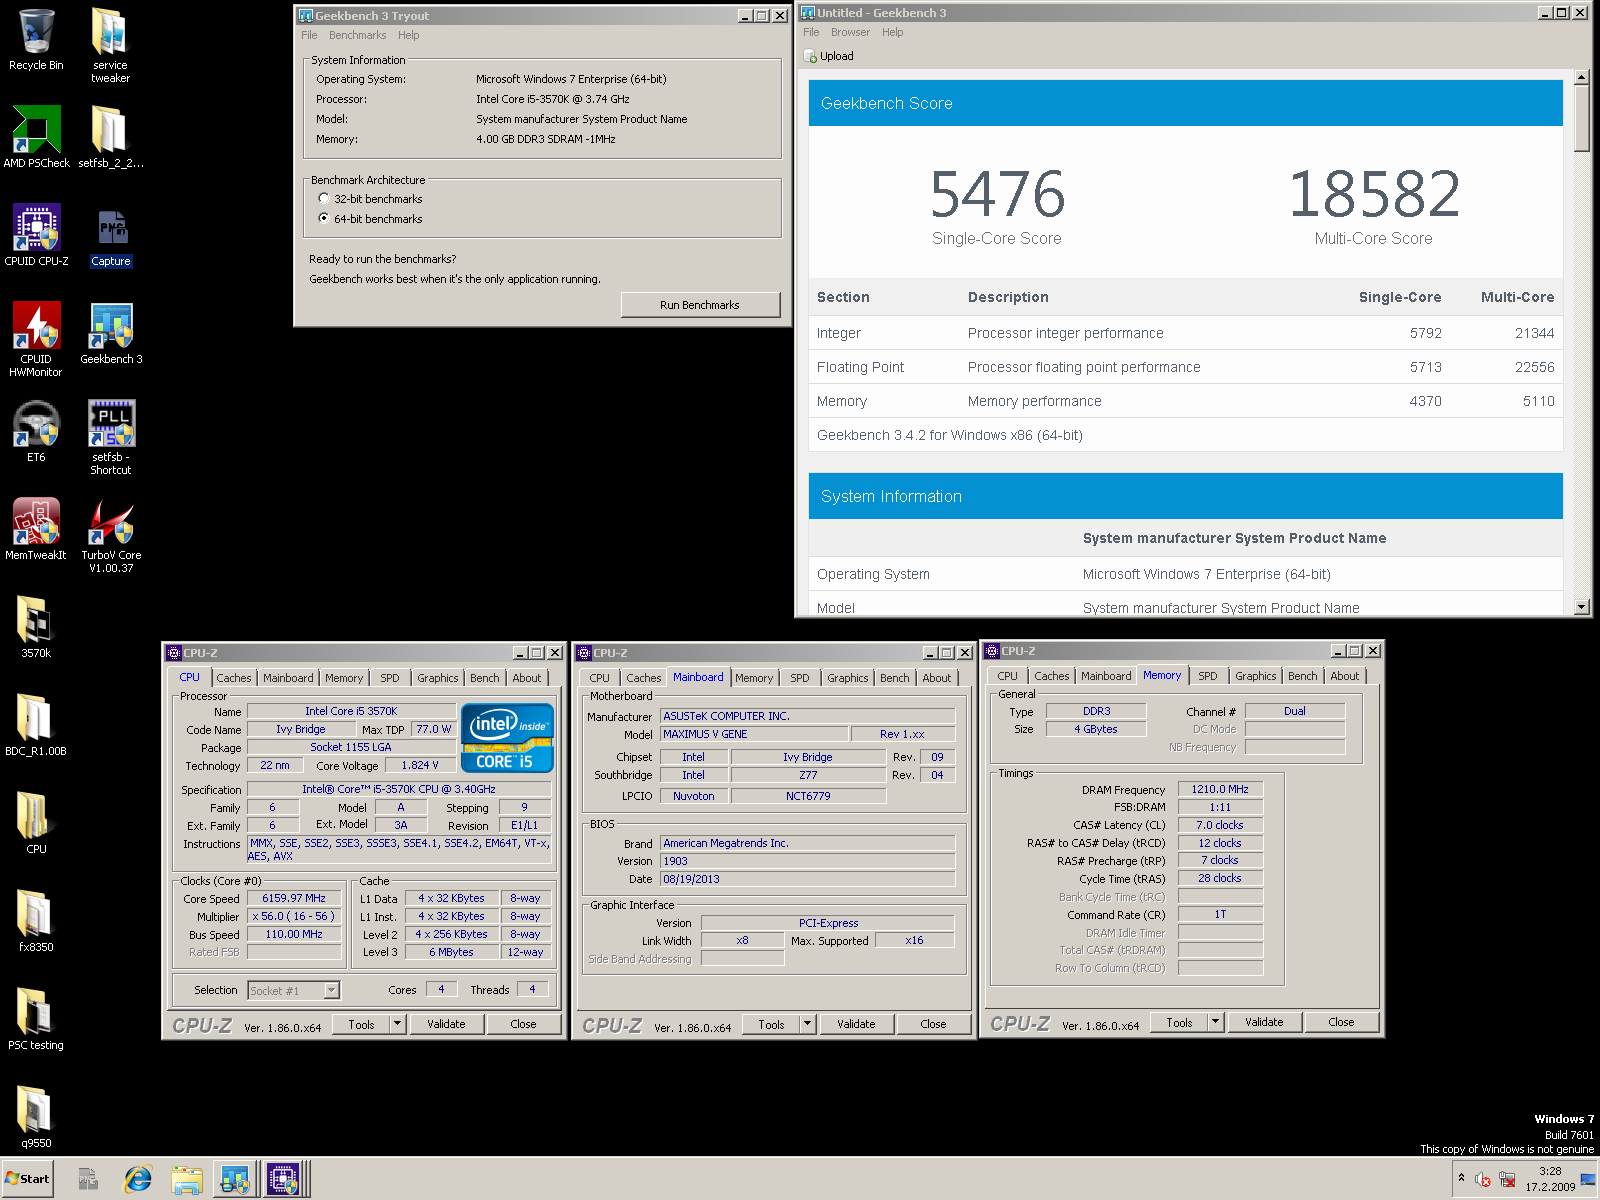Click the volume tray icon
Image resolution: width=1600 pixels, height=1200 pixels.
pos(1483,1180)
